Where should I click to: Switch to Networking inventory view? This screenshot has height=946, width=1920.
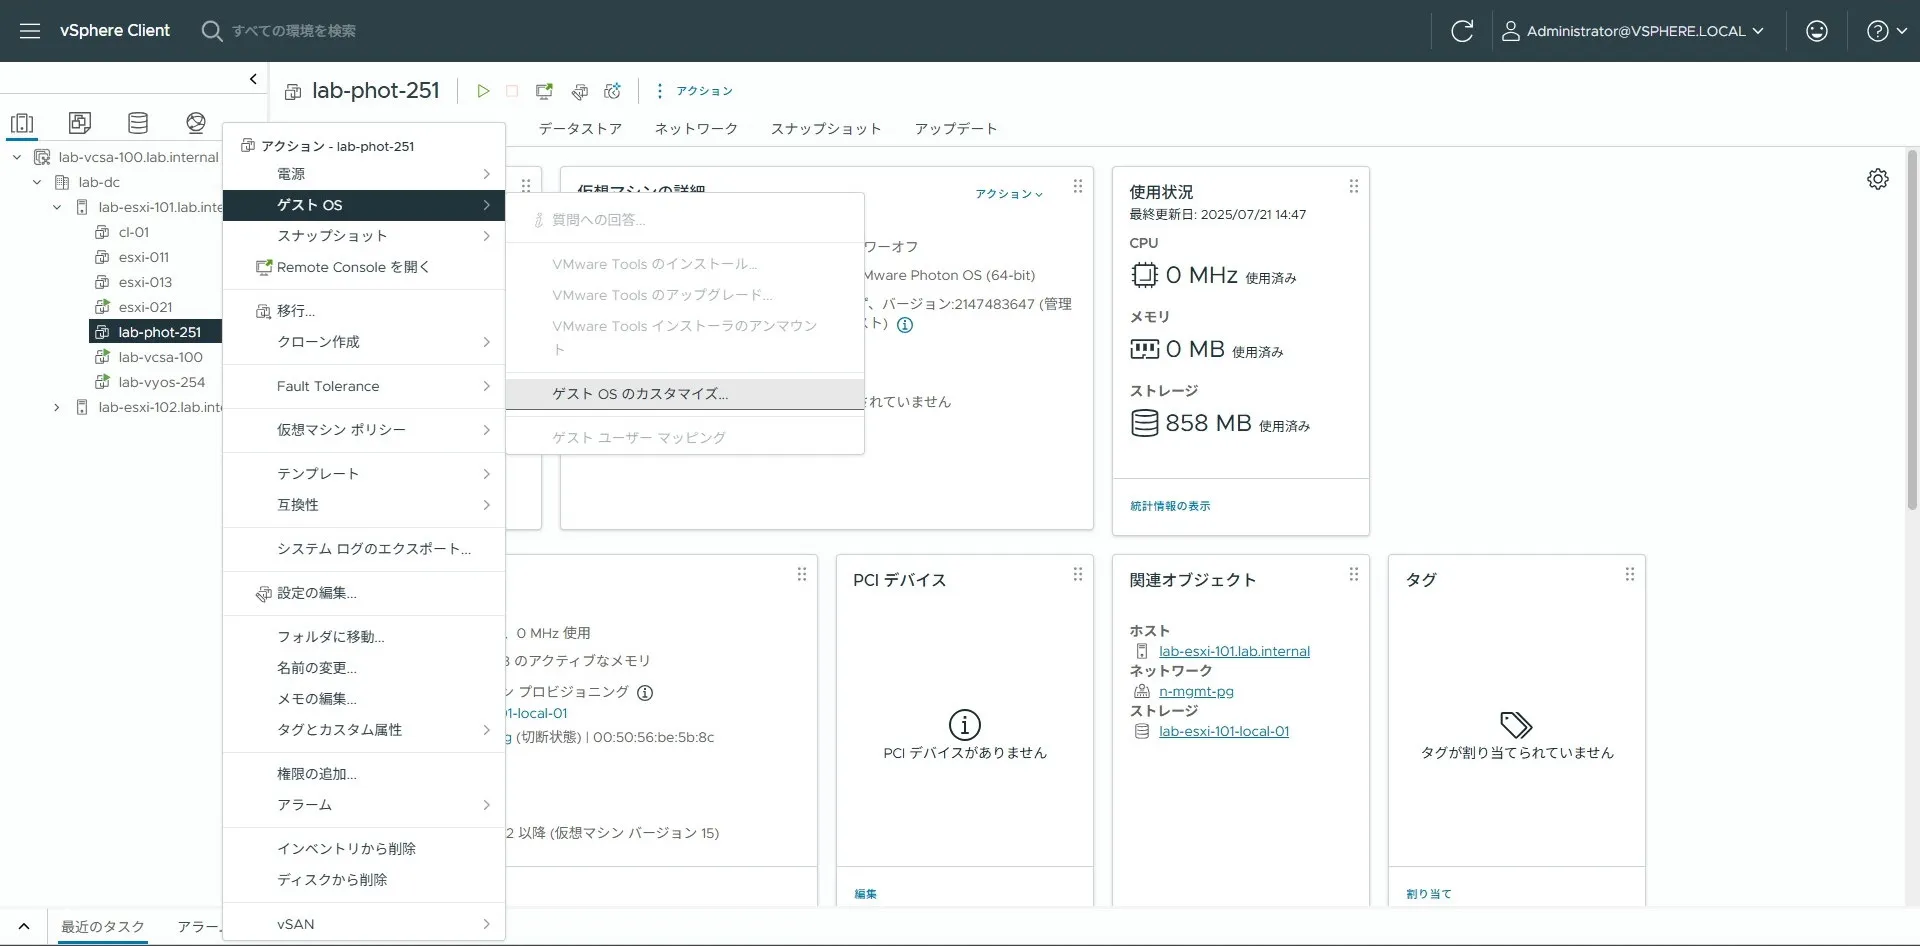pos(196,123)
